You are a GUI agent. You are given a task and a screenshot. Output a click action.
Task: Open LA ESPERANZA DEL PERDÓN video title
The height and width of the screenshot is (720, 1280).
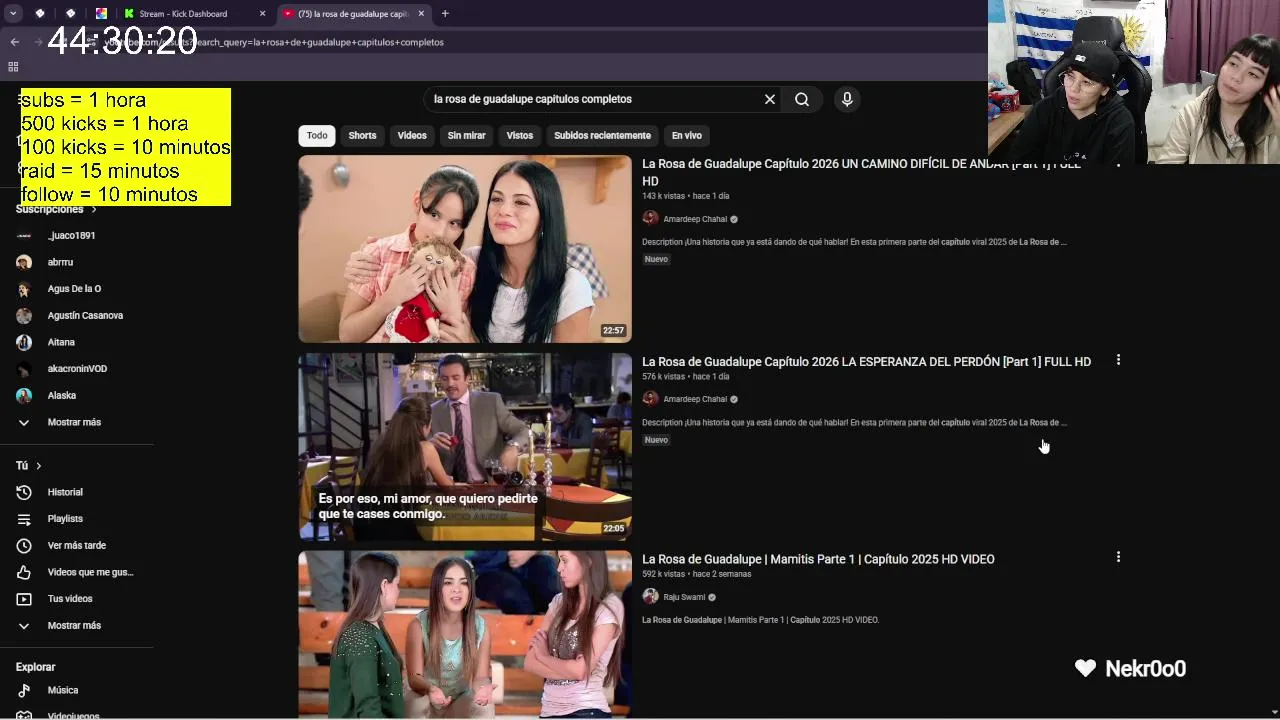pyautogui.click(x=866, y=361)
